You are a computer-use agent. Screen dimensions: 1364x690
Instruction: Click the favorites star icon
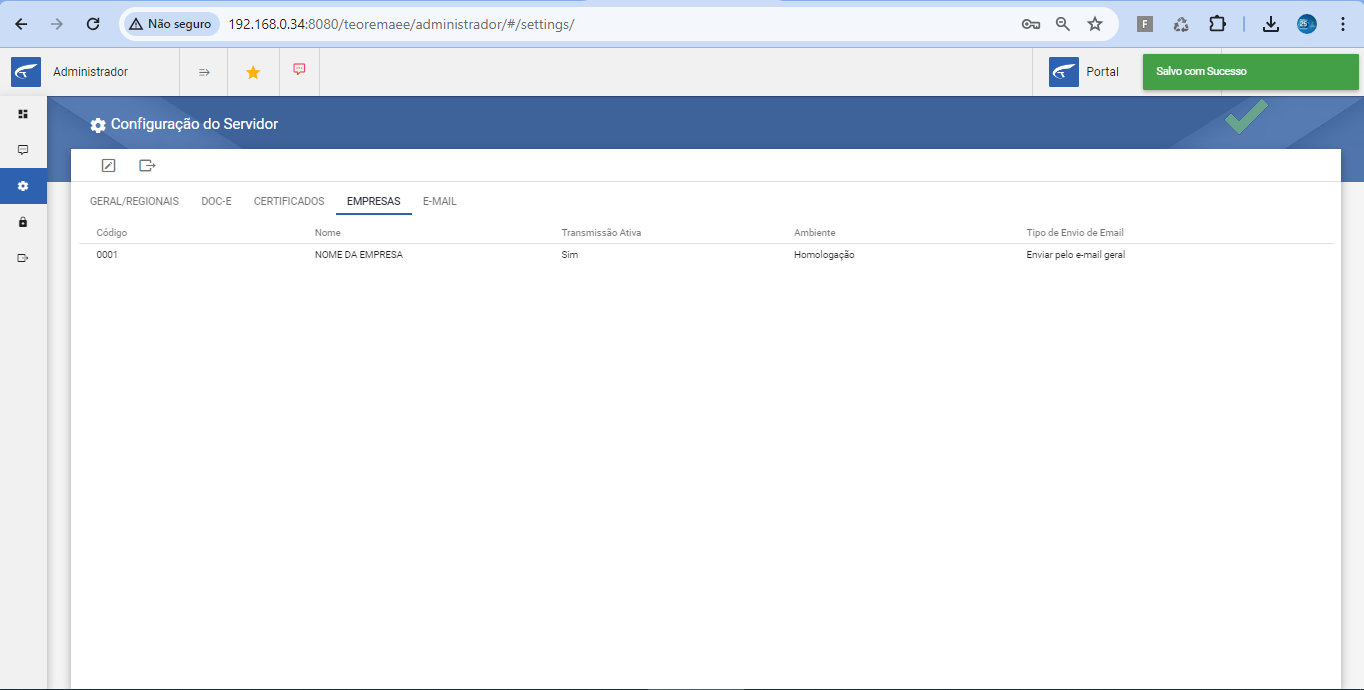point(253,72)
